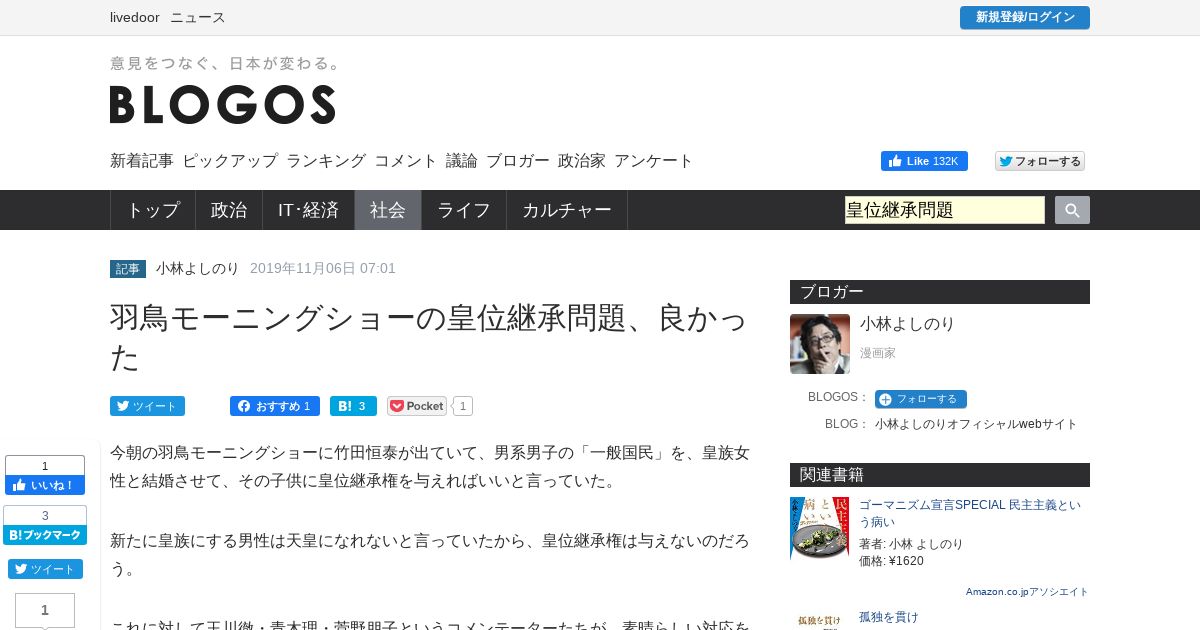Click the ニュース link in the top bar
1200x630 pixels.
pyautogui.click(x=198, y=17)
